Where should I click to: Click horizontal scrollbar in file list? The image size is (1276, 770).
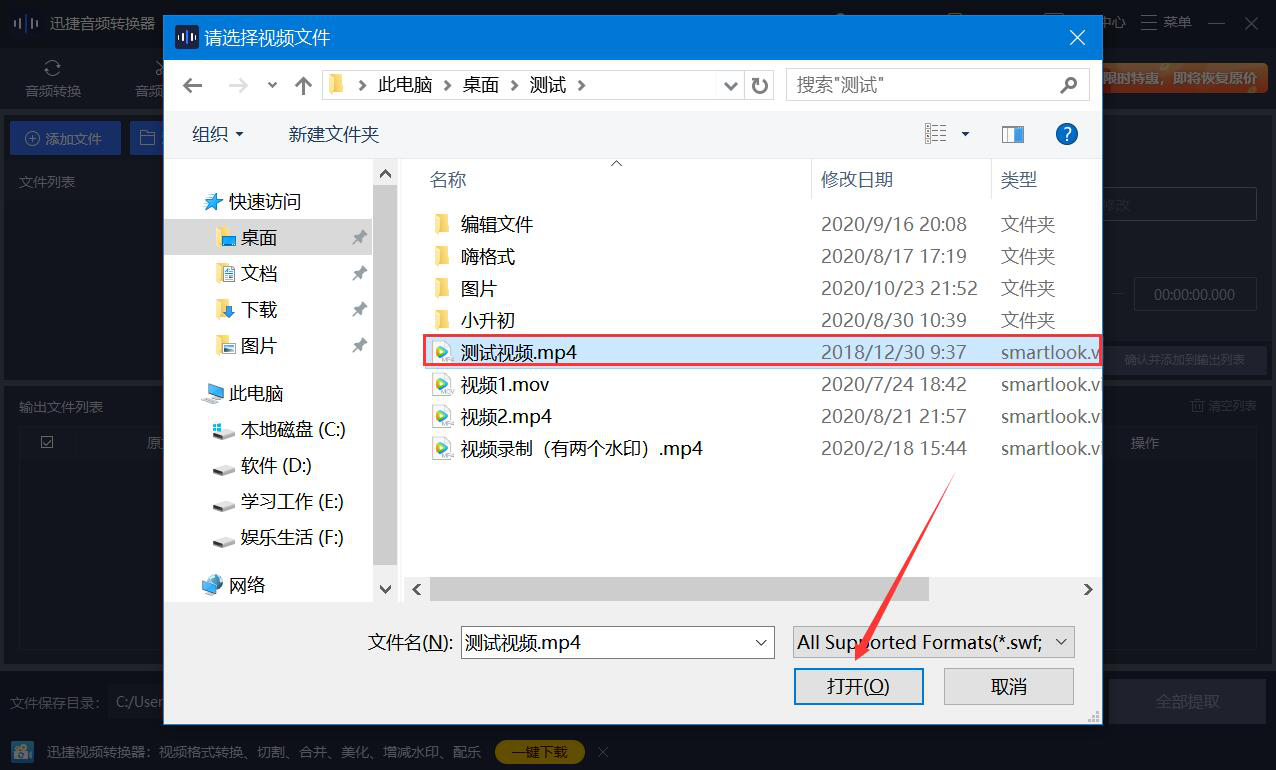click(679, 590)
